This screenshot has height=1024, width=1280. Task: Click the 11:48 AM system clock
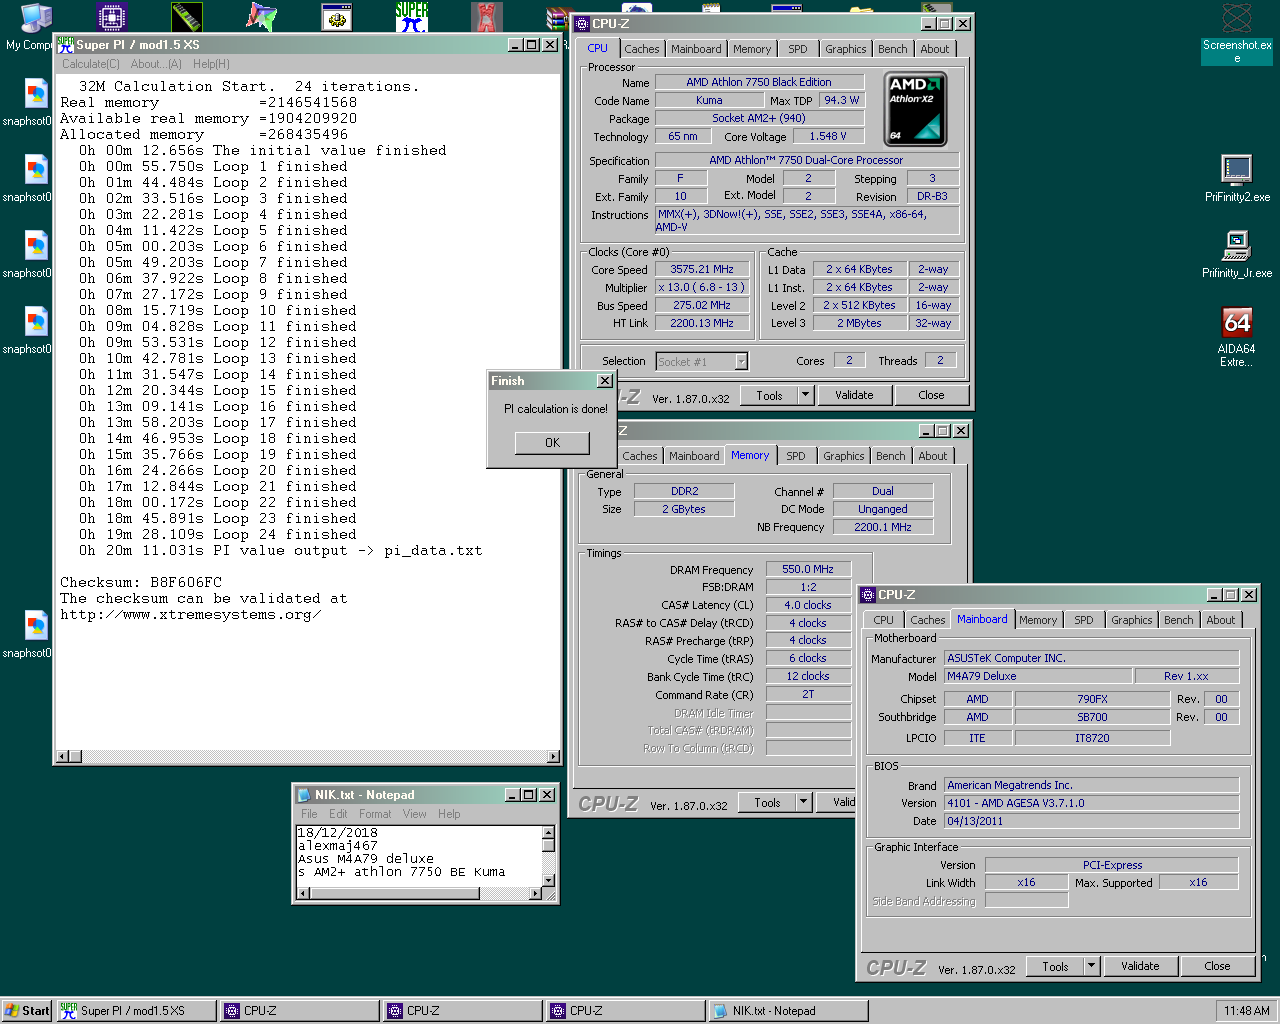click(1246, 1011)
